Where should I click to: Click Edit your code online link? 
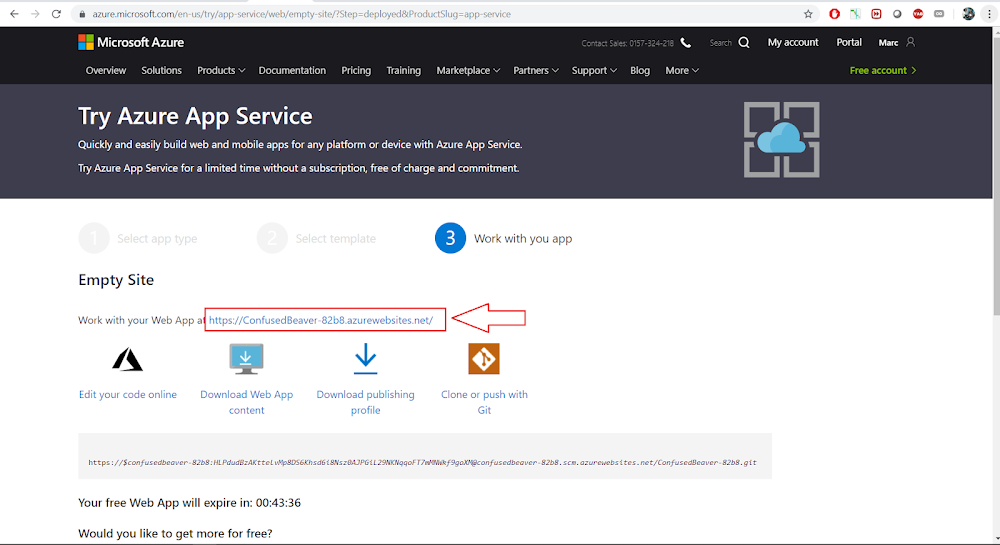(x=128, y=395)
